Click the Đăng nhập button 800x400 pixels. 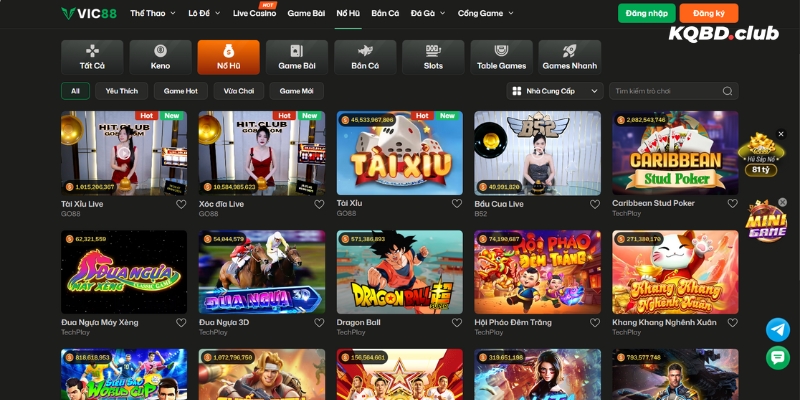click(646, 13)
